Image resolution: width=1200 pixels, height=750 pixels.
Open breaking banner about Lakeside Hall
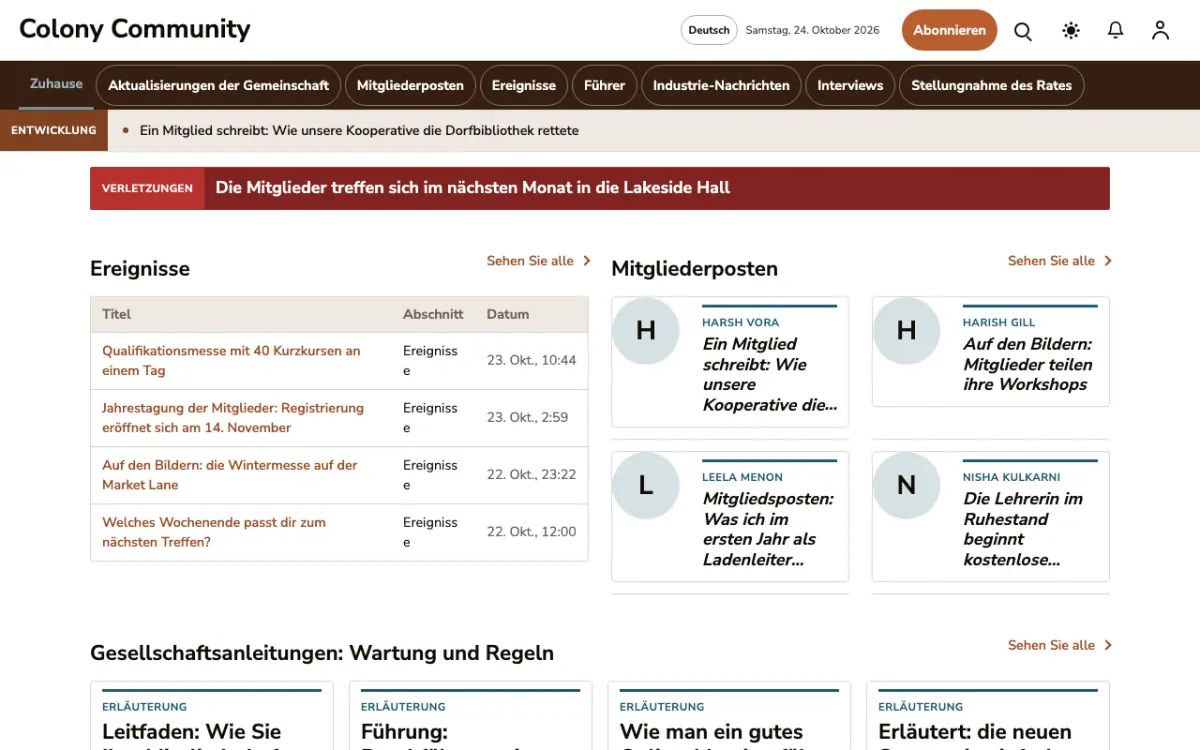click(473, 187)
